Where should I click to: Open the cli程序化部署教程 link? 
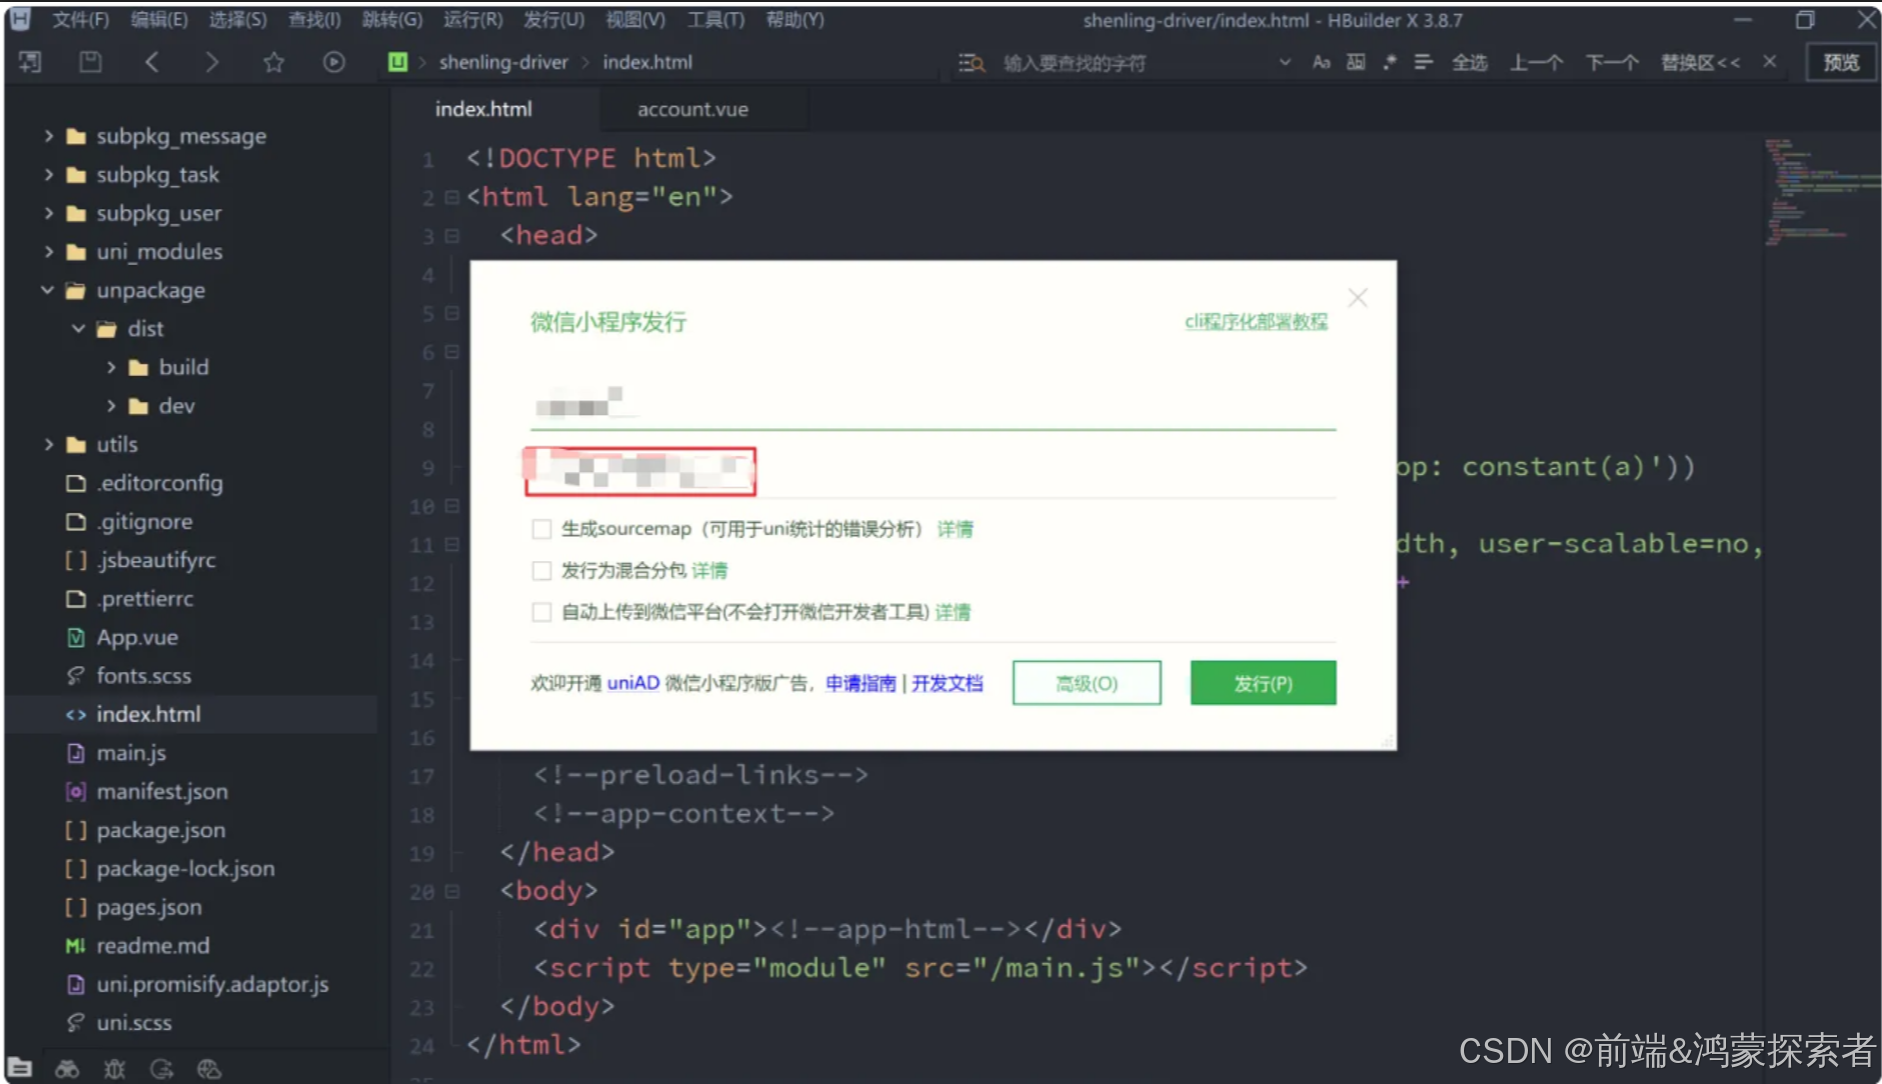click(x=1256, y=322)
